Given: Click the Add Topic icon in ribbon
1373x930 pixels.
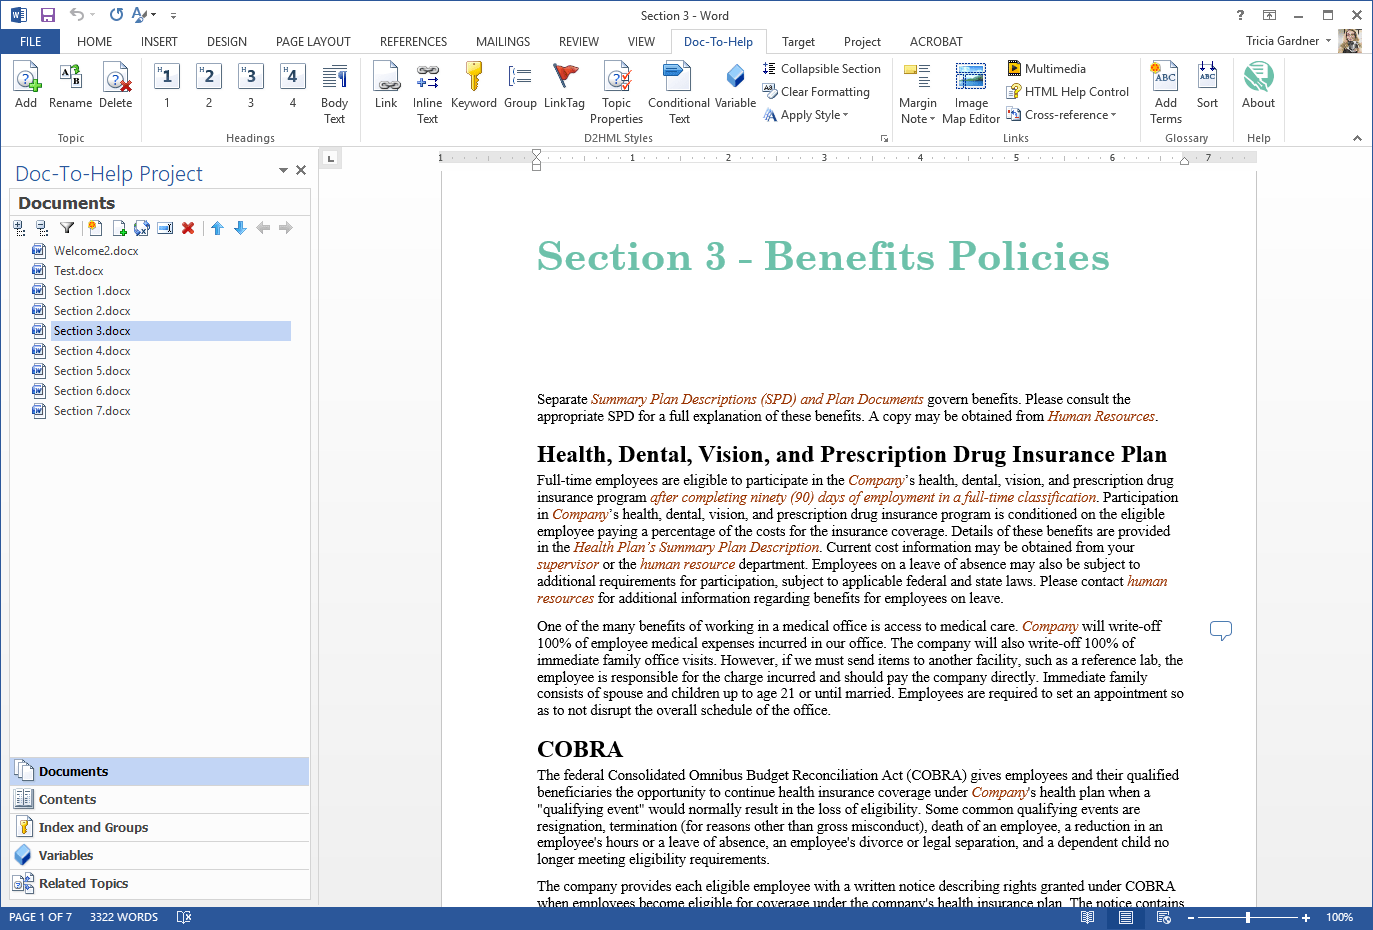Looking at the screenshot, I should [x=26, y=86].
